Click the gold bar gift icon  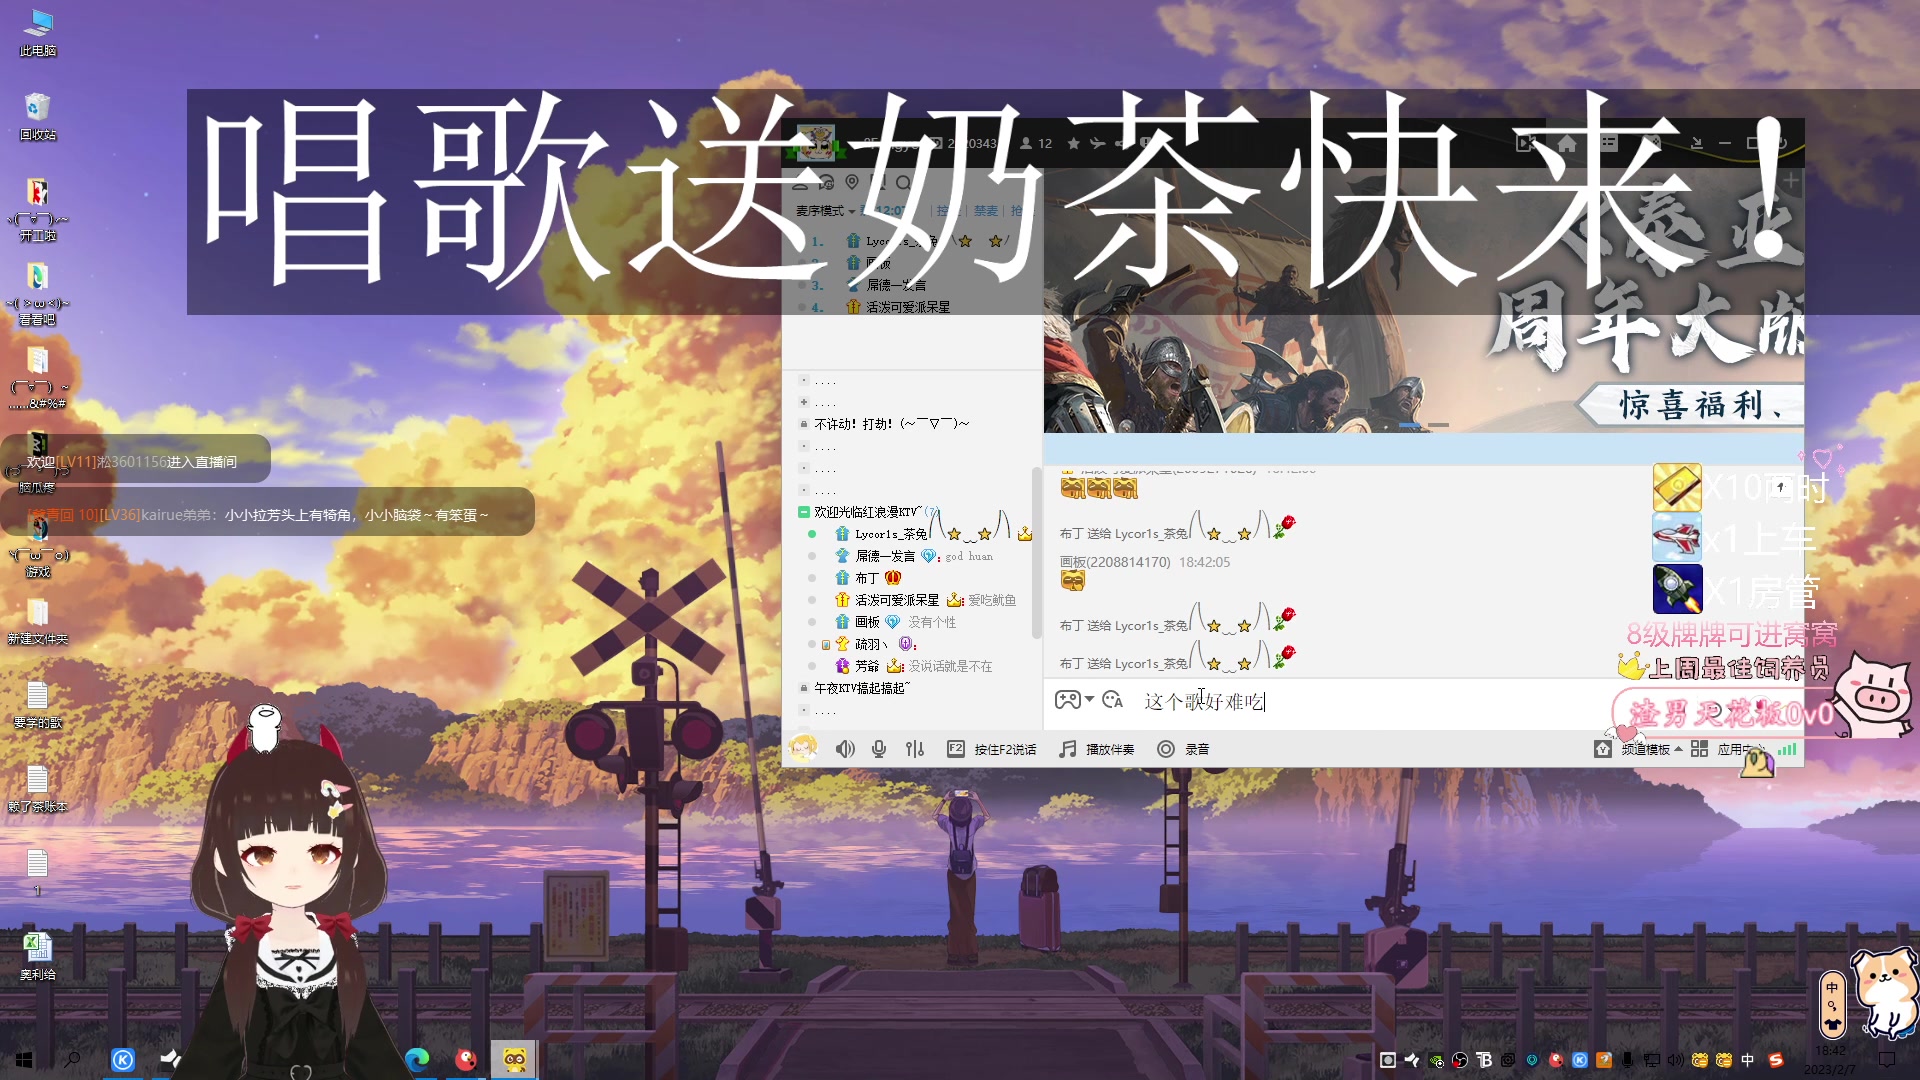tap(1677, 488)
